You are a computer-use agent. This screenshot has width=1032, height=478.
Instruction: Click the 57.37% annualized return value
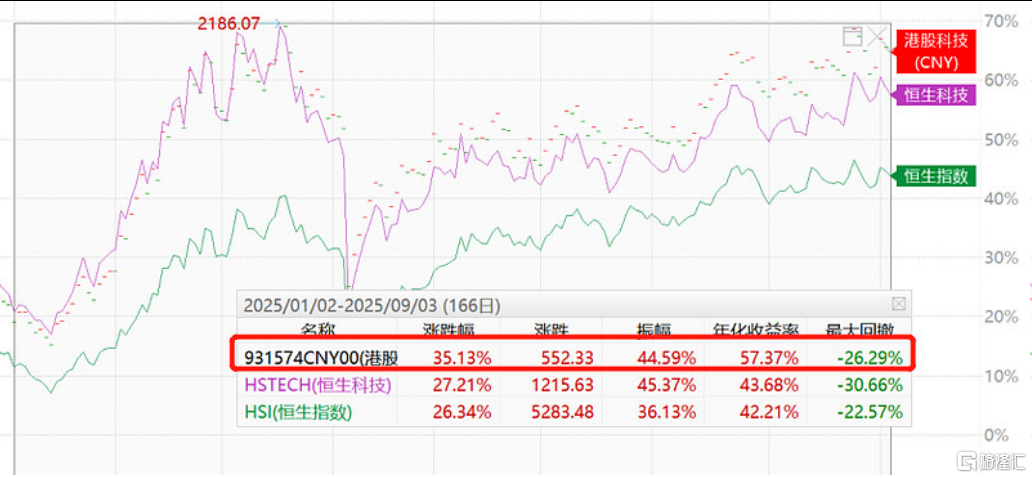click(x=769, y=358)
